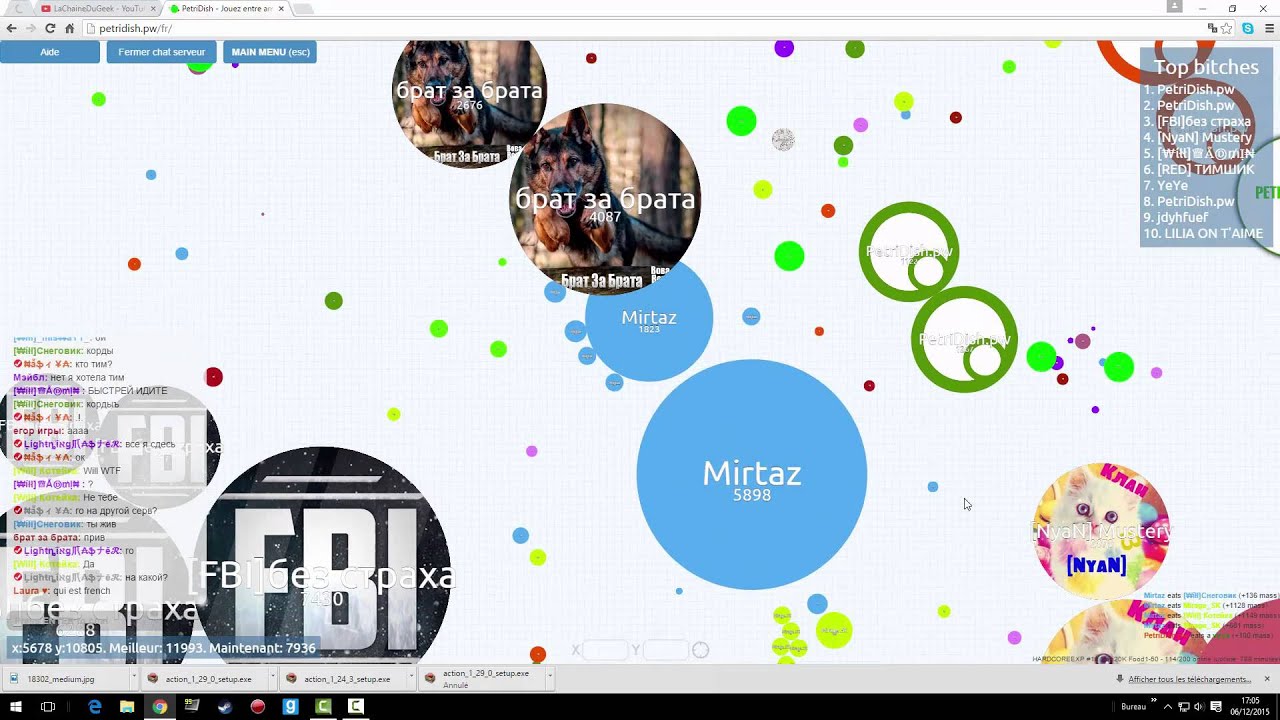Expand the hidden system tray icons arrow
Screen dimensions: 1280x720
point(1167,706)
